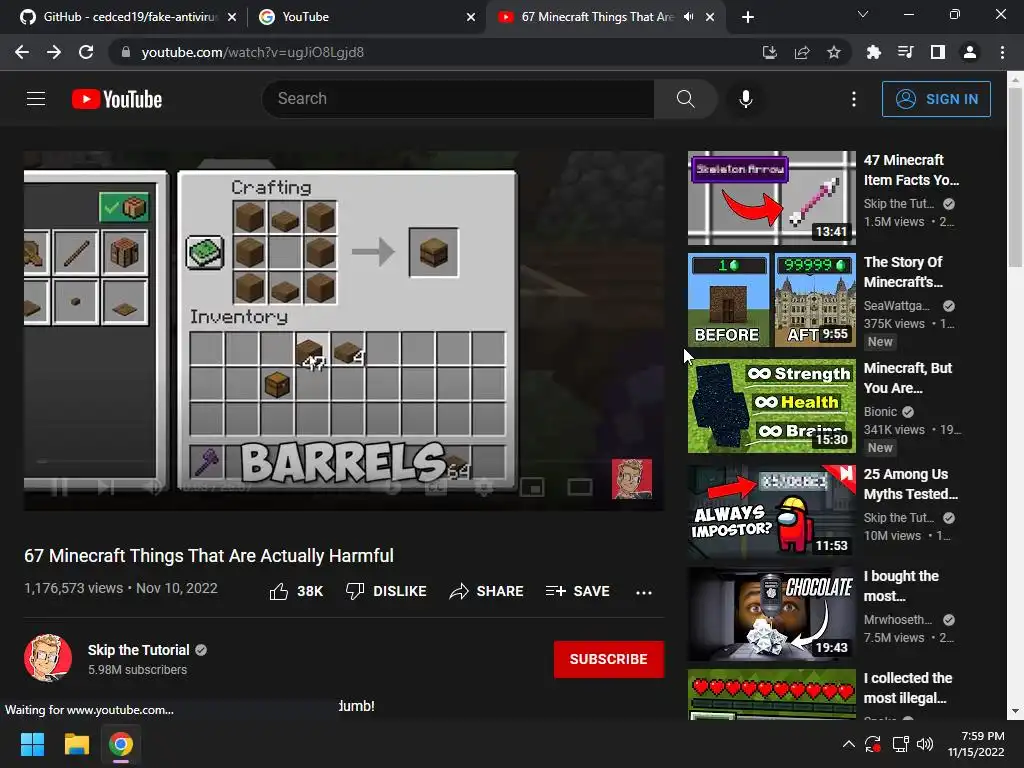The height and width of the screenshot is (768, 1024).
Task: Click the DISLIKE button
Action: click(386, 591)
